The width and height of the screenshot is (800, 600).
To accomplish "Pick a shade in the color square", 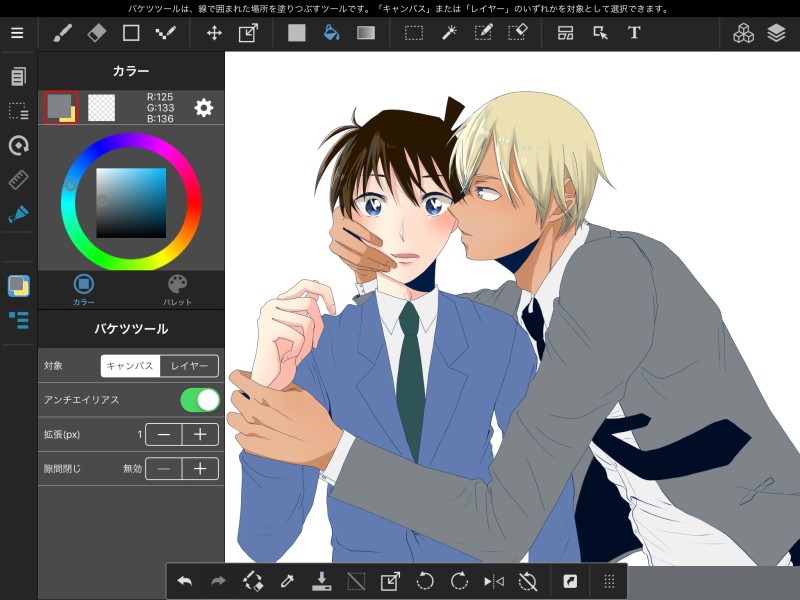I will tap(131, 203).
